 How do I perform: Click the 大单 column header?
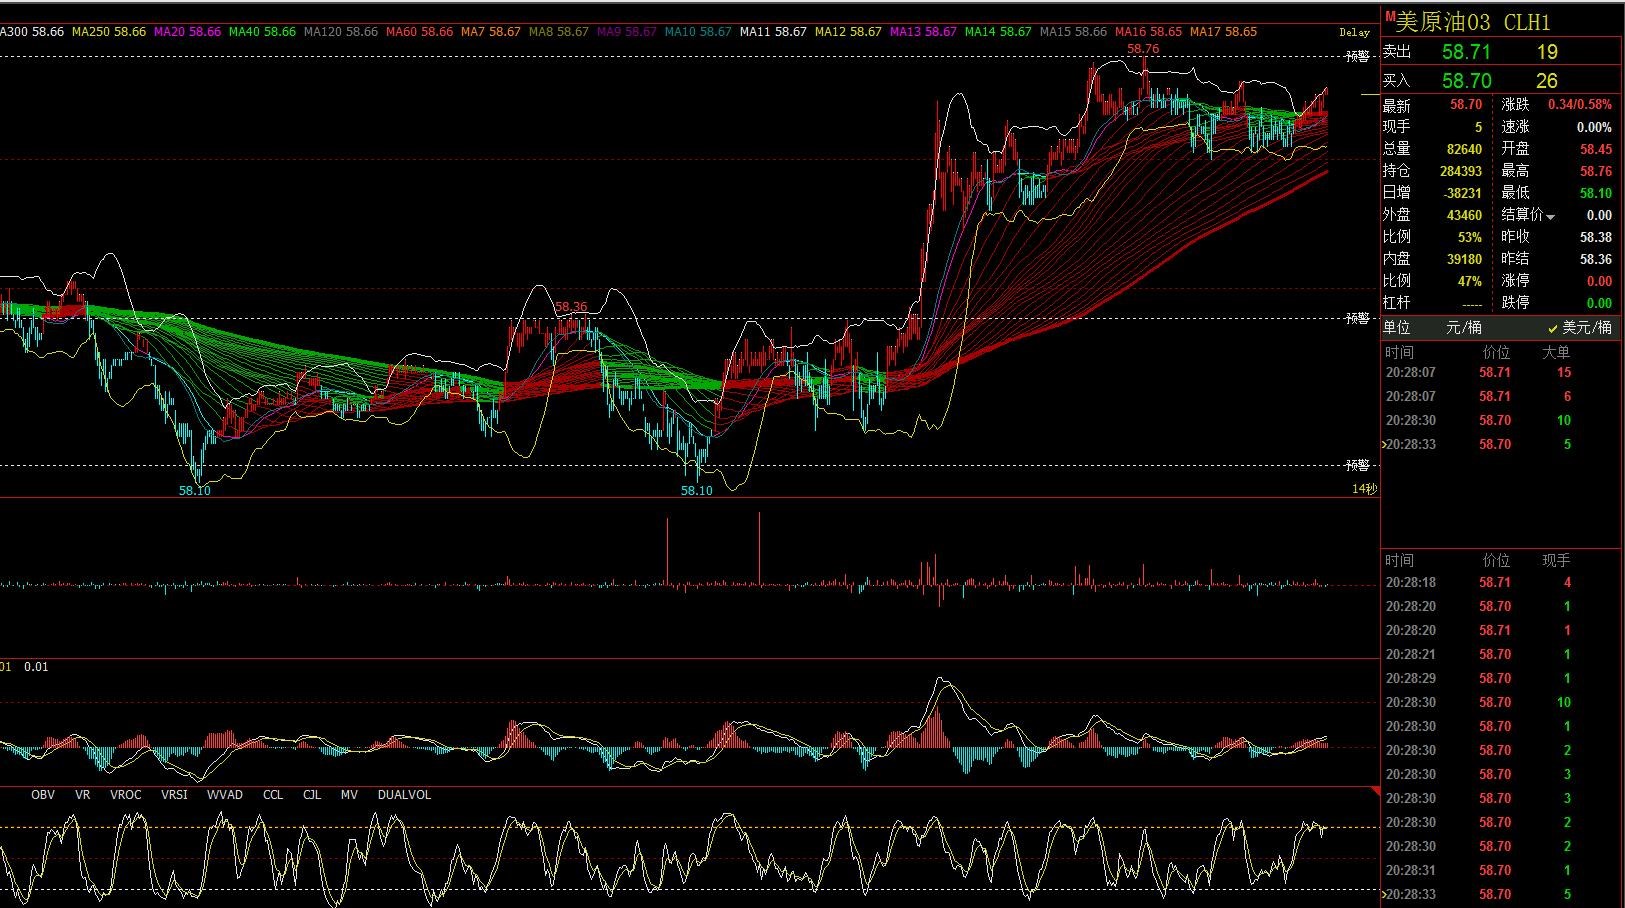(1556, 352)
